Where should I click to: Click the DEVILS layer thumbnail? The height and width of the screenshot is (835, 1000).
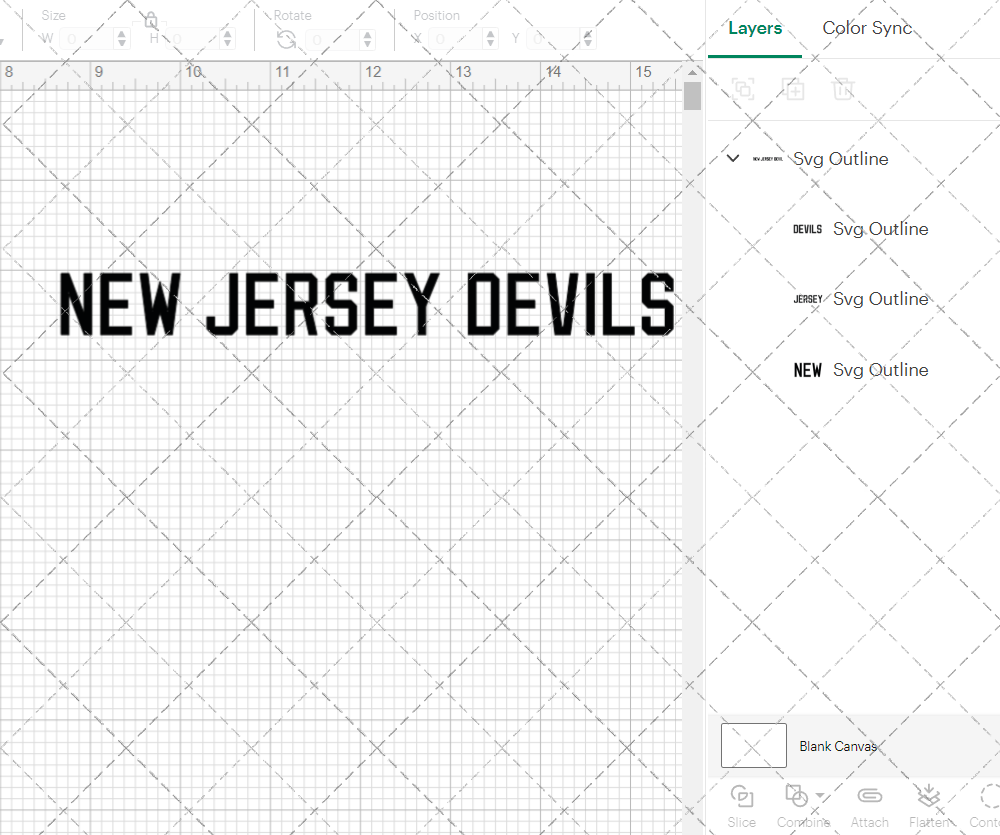click(807, 229)
